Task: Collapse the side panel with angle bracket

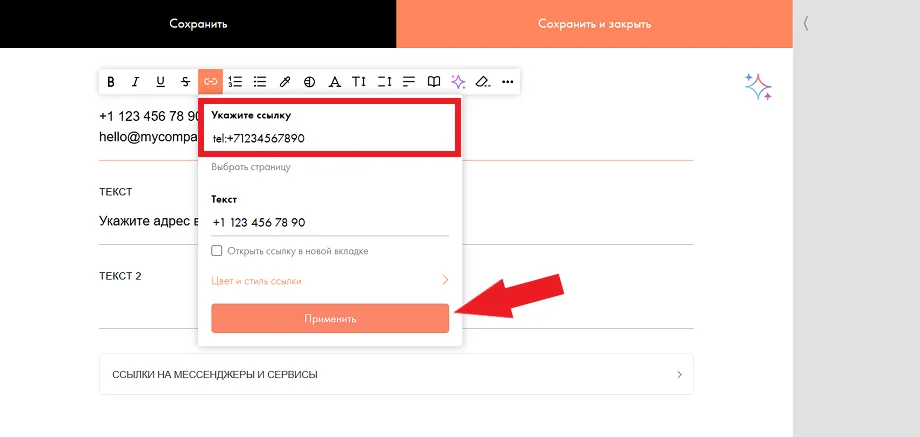Action: [x=806, y=23]
